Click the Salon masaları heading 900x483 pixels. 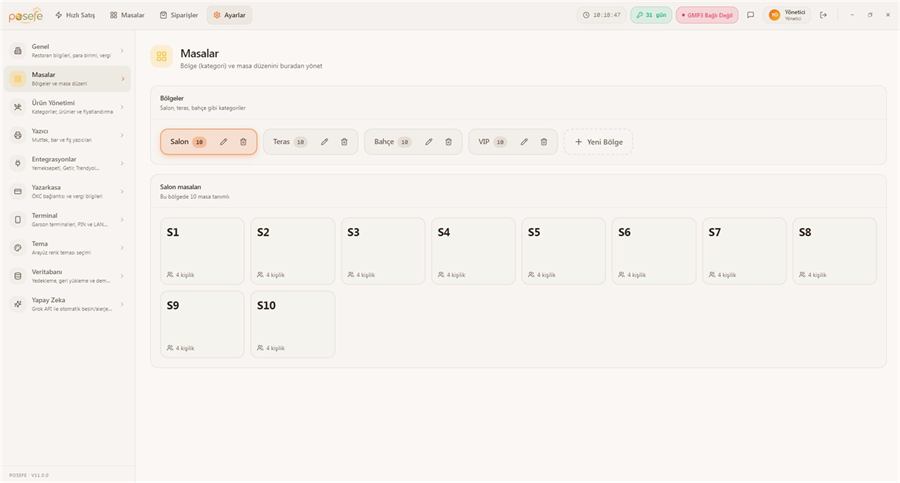tap(180, 187)
